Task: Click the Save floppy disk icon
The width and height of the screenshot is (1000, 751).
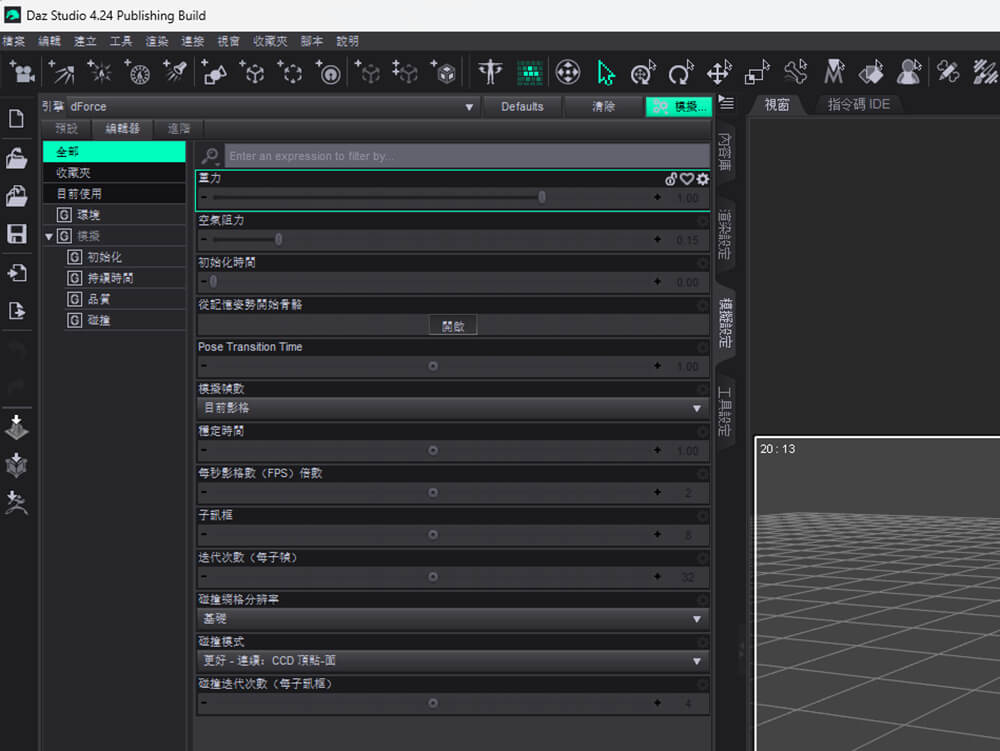Action: tap(17, 234)
